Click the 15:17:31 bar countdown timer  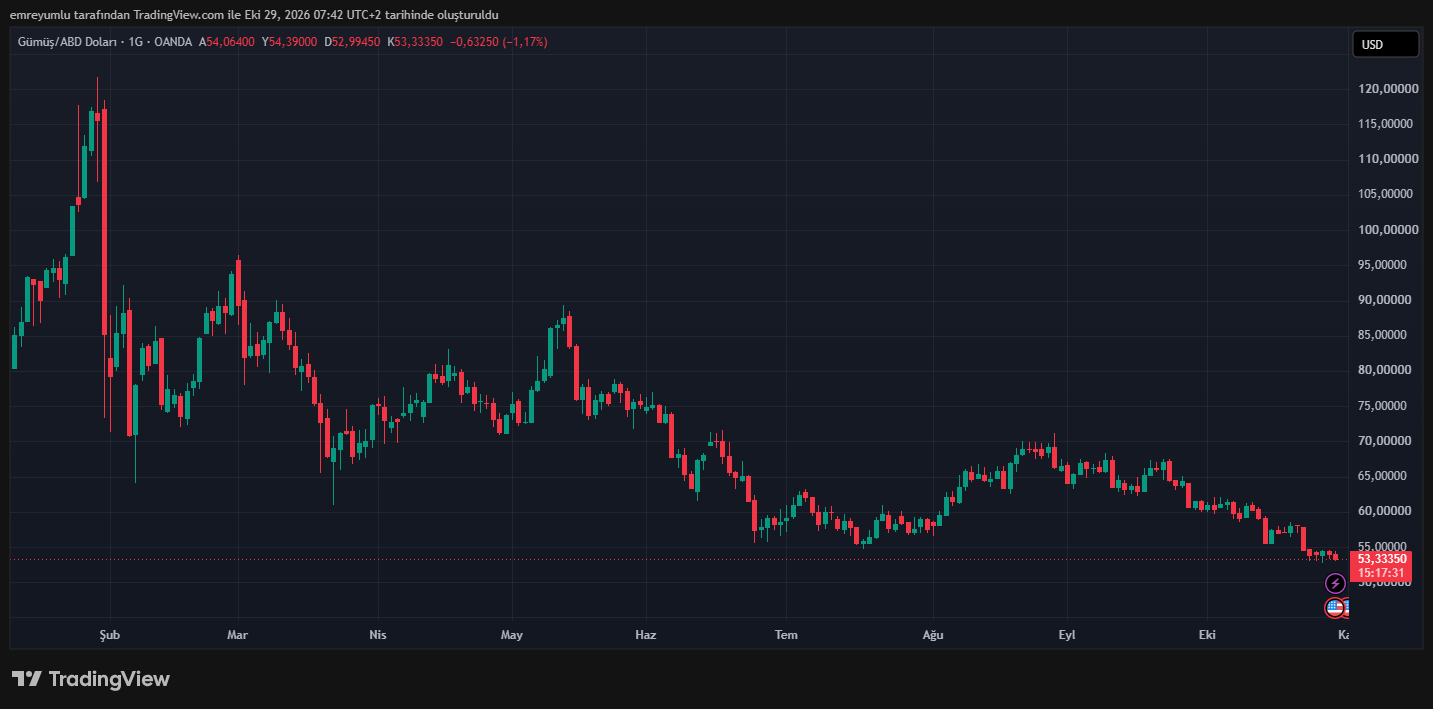pos(1382,573)
